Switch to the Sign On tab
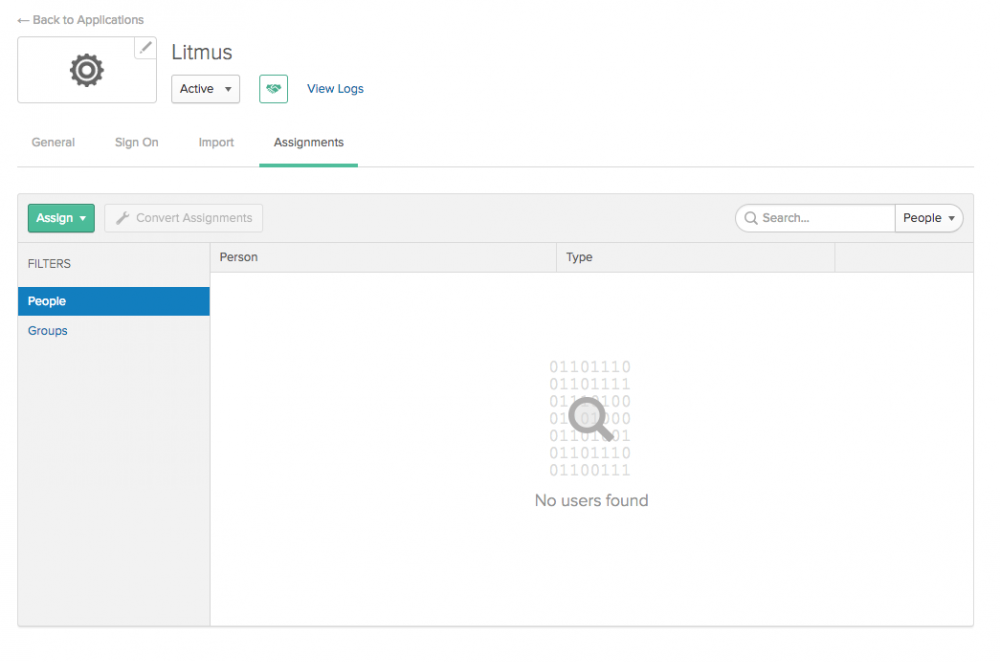This screenshot has width=1000, height=662. [136, 142]
